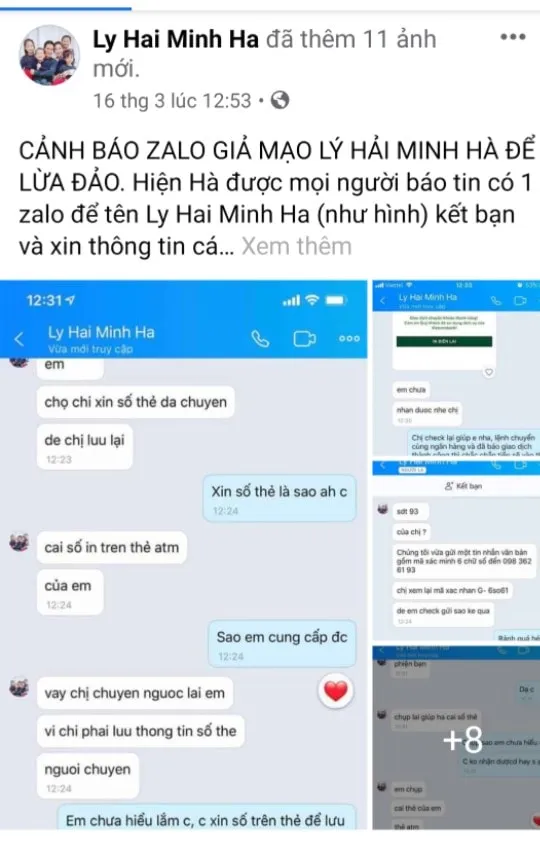Tap the red heart reaction icon

click(336, 691)
